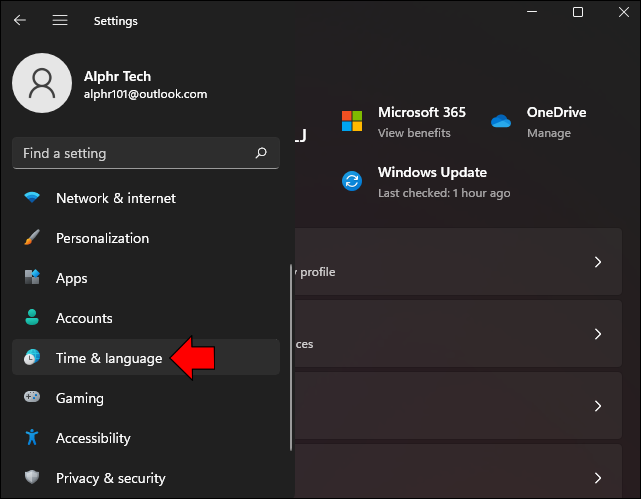Click the Microsoft 365 logo icon

coord(352,121)
